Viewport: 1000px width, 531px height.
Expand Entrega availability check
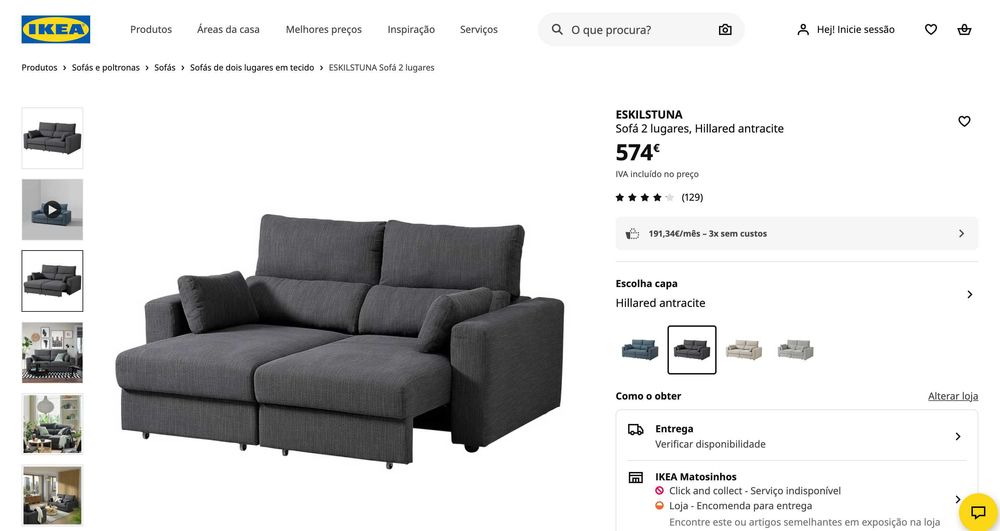pyautogui.click(x=797, y=436)
